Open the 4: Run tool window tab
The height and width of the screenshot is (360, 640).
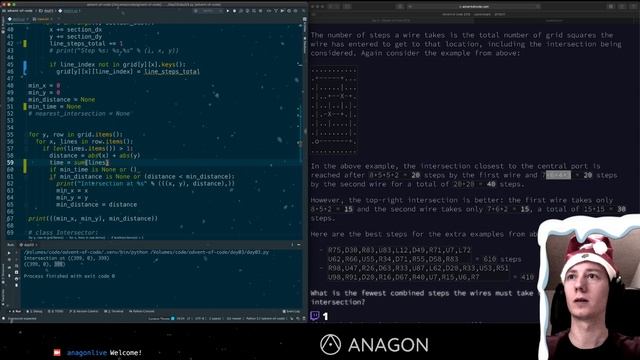pos(16,311)
